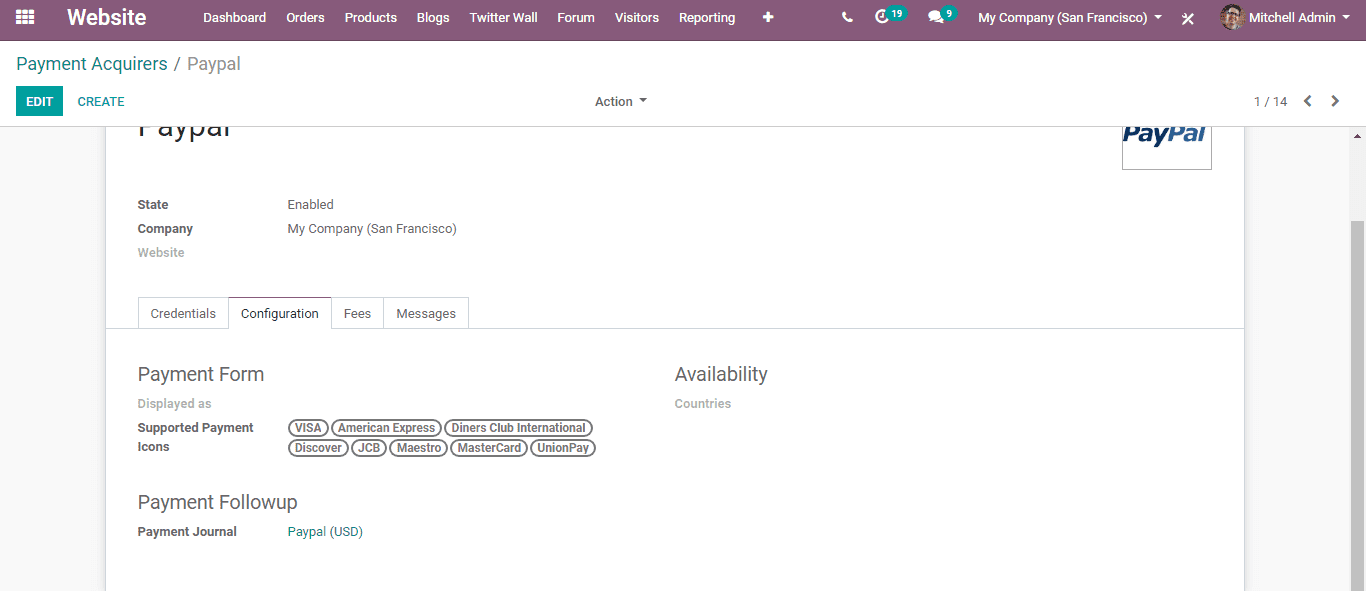Open conversations icon with 9 badge
This screenshot has height=591, width=1366.
click(942, 16)
